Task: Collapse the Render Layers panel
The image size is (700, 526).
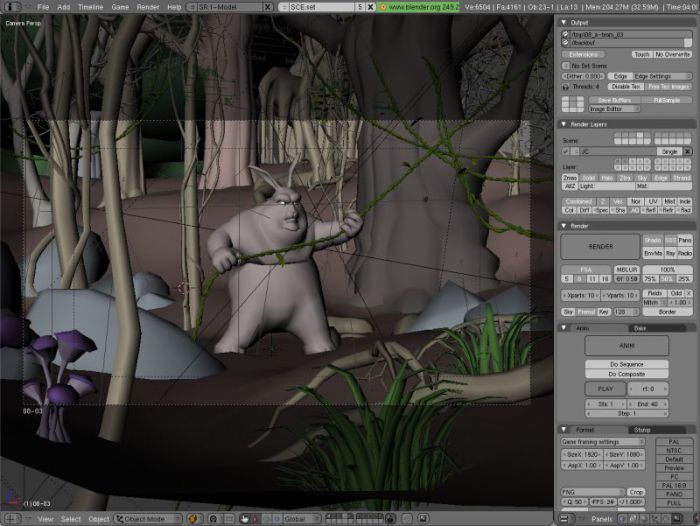Action: [563, 124]
